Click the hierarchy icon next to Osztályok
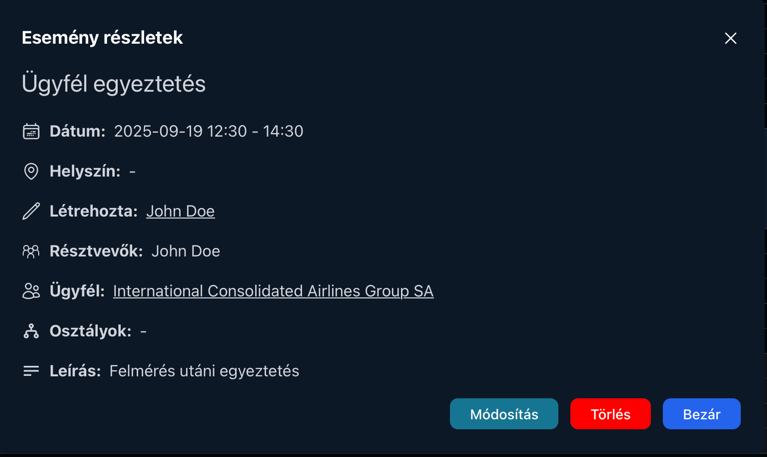 click(x=31, y=331)
